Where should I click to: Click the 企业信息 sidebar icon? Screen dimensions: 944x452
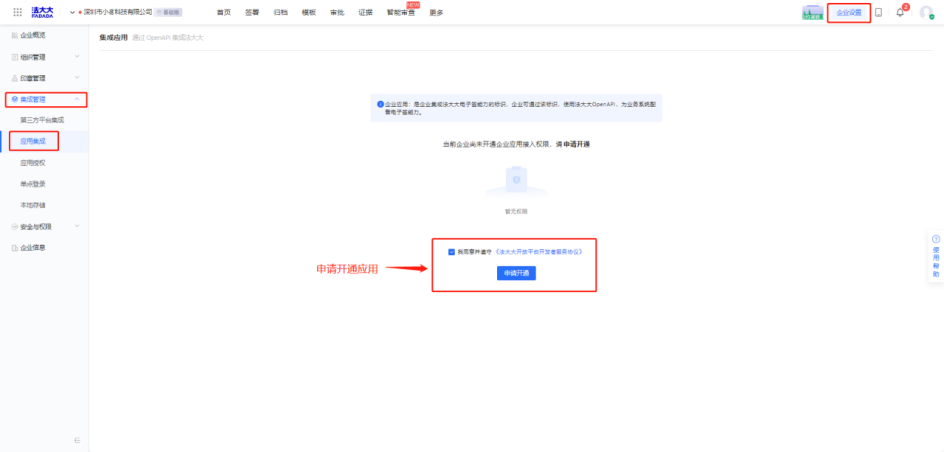(x=15, y=248)
